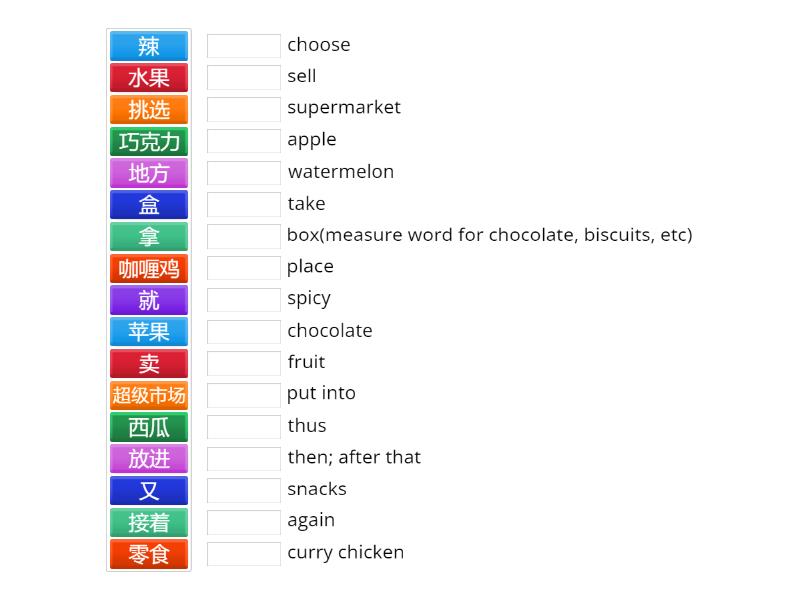Viewport: 800px width, 600px height.
Task: Click the green 巧克力 tile
Action: click(149, 142)
